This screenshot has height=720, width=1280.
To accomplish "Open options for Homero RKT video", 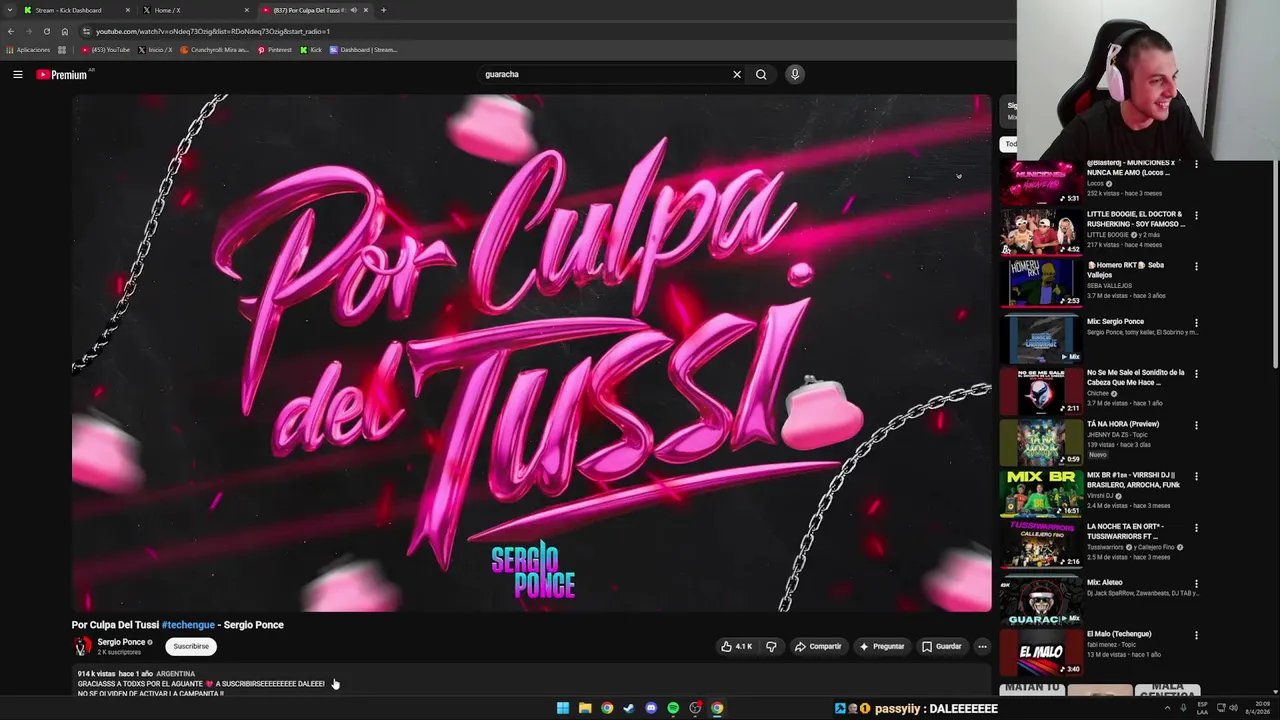I will click(1196, 267).
